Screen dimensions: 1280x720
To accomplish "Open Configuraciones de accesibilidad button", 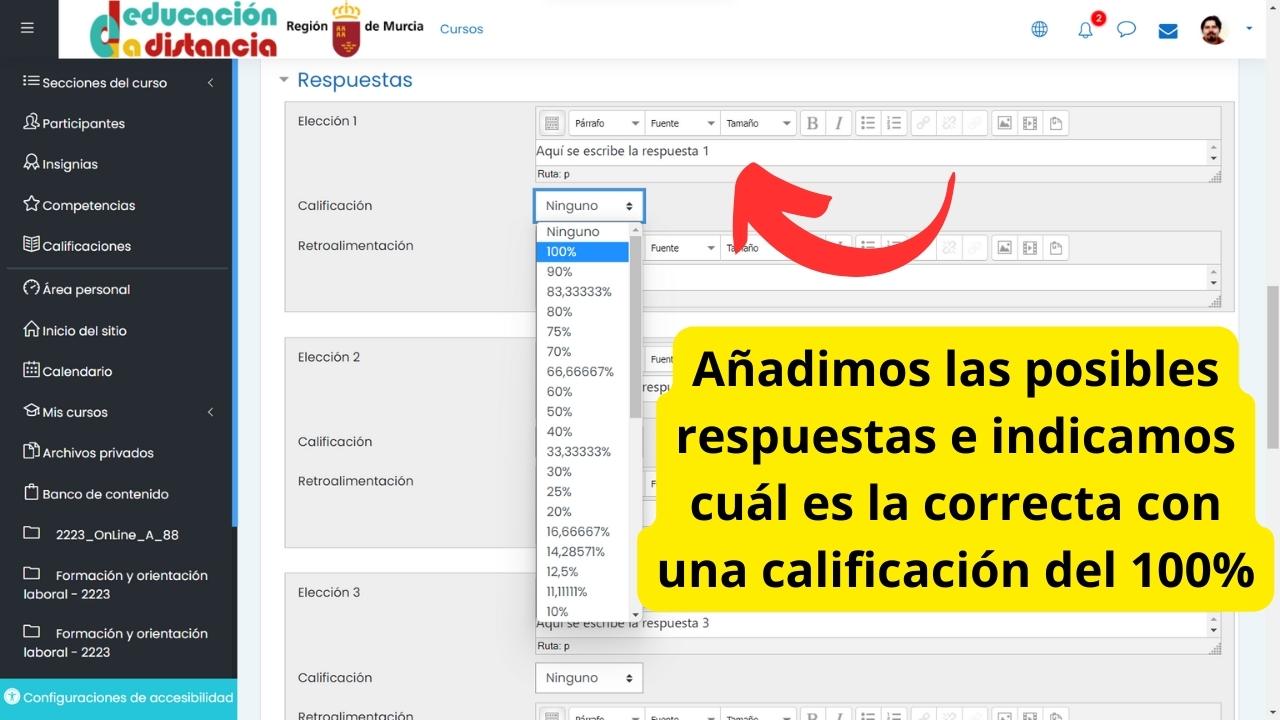I will (118, 698).
